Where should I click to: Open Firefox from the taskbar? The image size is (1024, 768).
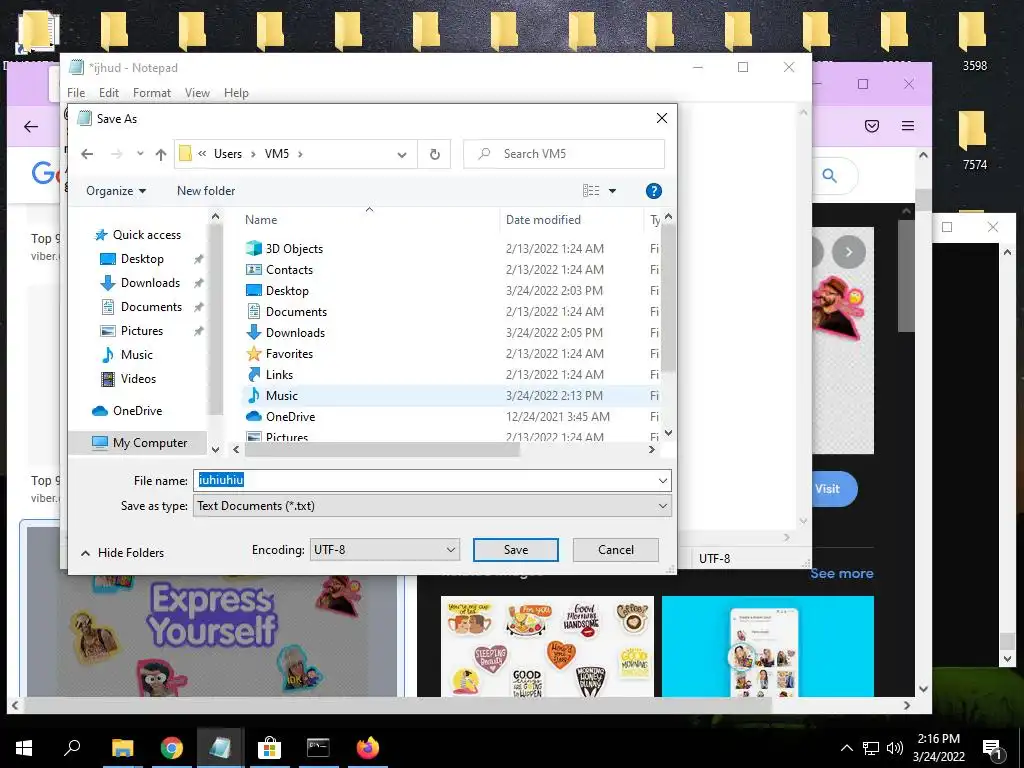tap(368, 747)
